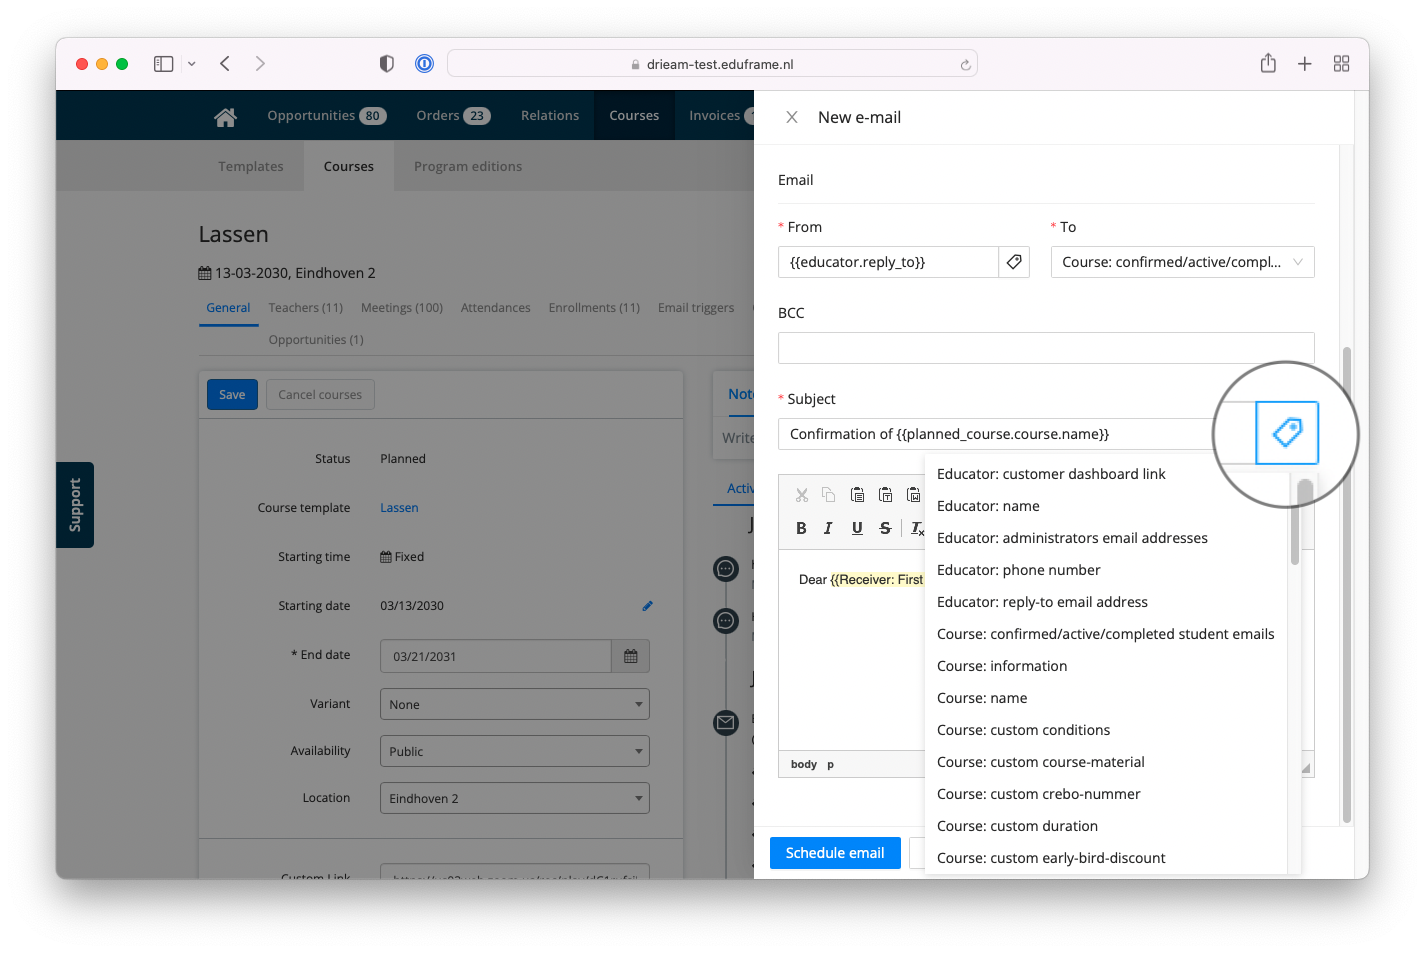1425x953 pixels.
Task: Select 'Educator: phone number' tag
Action: pyautogui.click(x=1018, y=570)
